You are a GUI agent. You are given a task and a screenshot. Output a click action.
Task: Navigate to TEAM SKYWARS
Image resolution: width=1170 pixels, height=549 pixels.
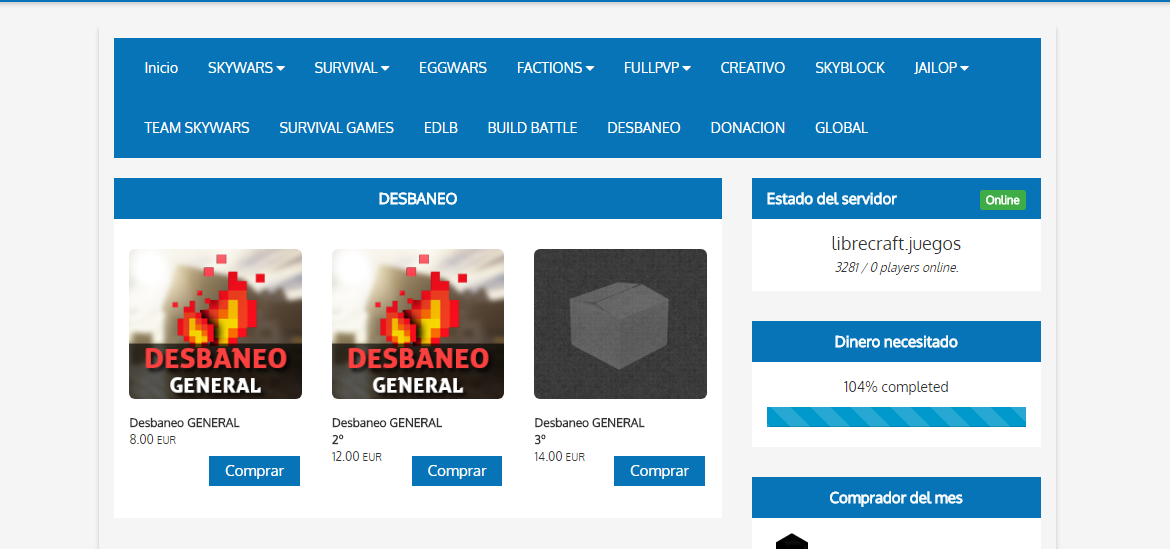coord(197,128)
